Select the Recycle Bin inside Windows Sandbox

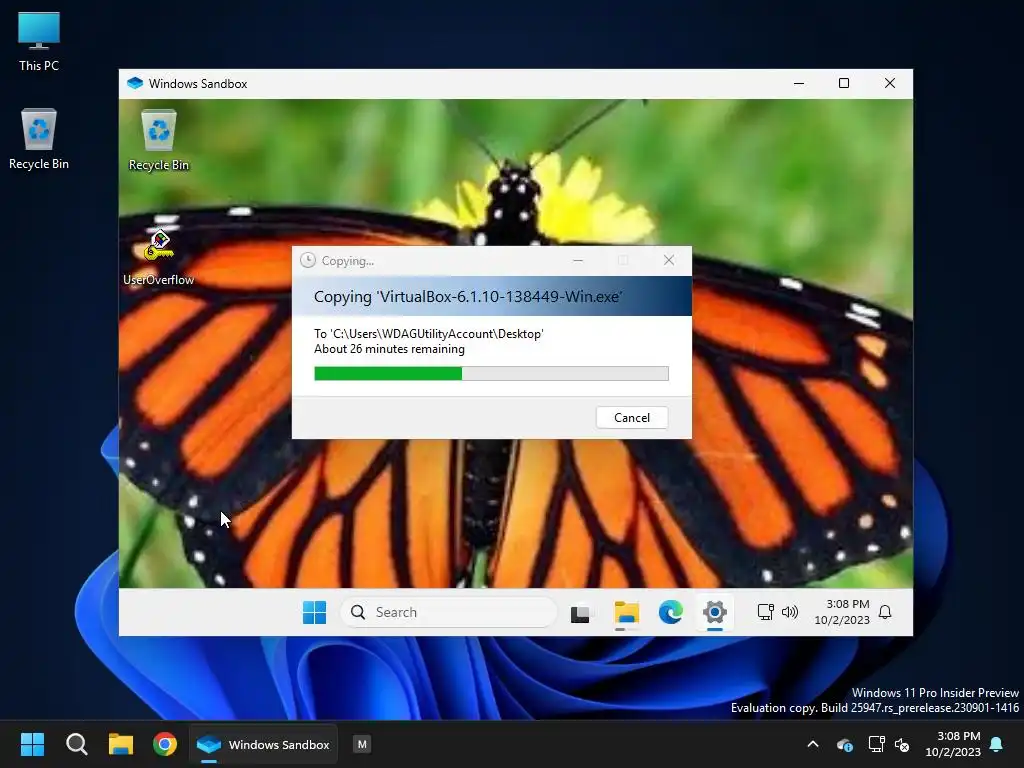(x=159, y=140)
